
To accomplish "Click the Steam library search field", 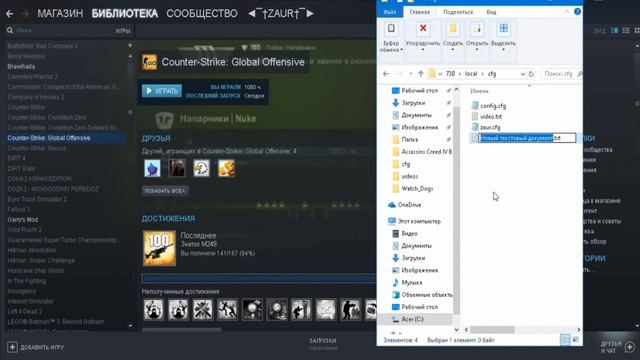I will 61,31.
